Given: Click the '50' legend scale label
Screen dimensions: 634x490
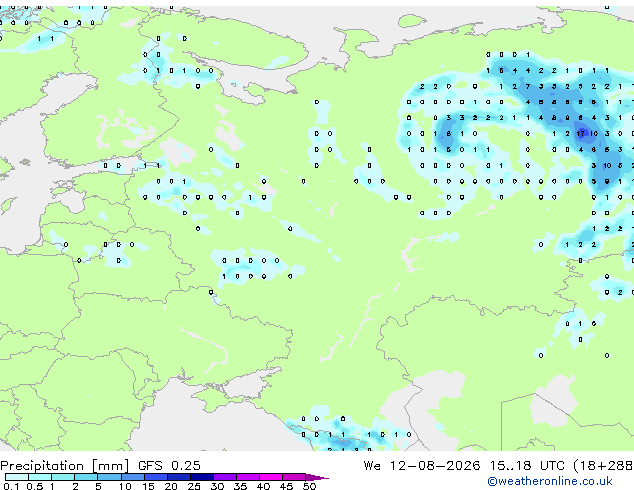Looking at the screenshot, I should coord(309,486).
